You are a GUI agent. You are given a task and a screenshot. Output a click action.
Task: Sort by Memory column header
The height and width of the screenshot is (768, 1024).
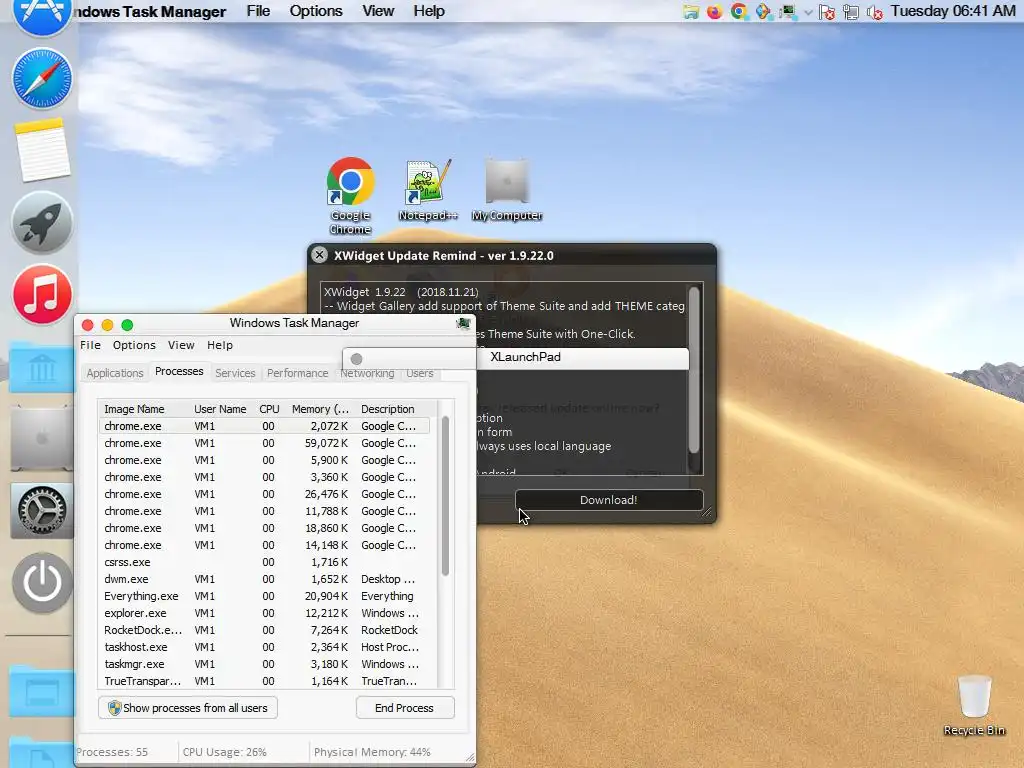(x=320, y=409)
